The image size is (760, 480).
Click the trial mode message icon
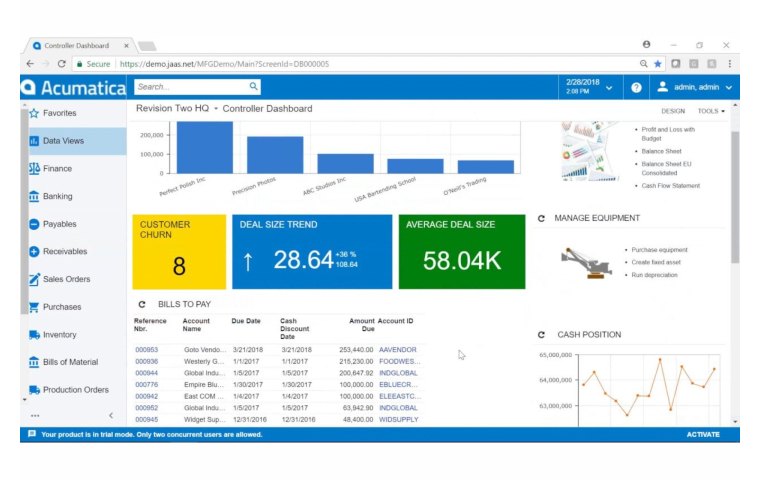click(x=32, y=434)
